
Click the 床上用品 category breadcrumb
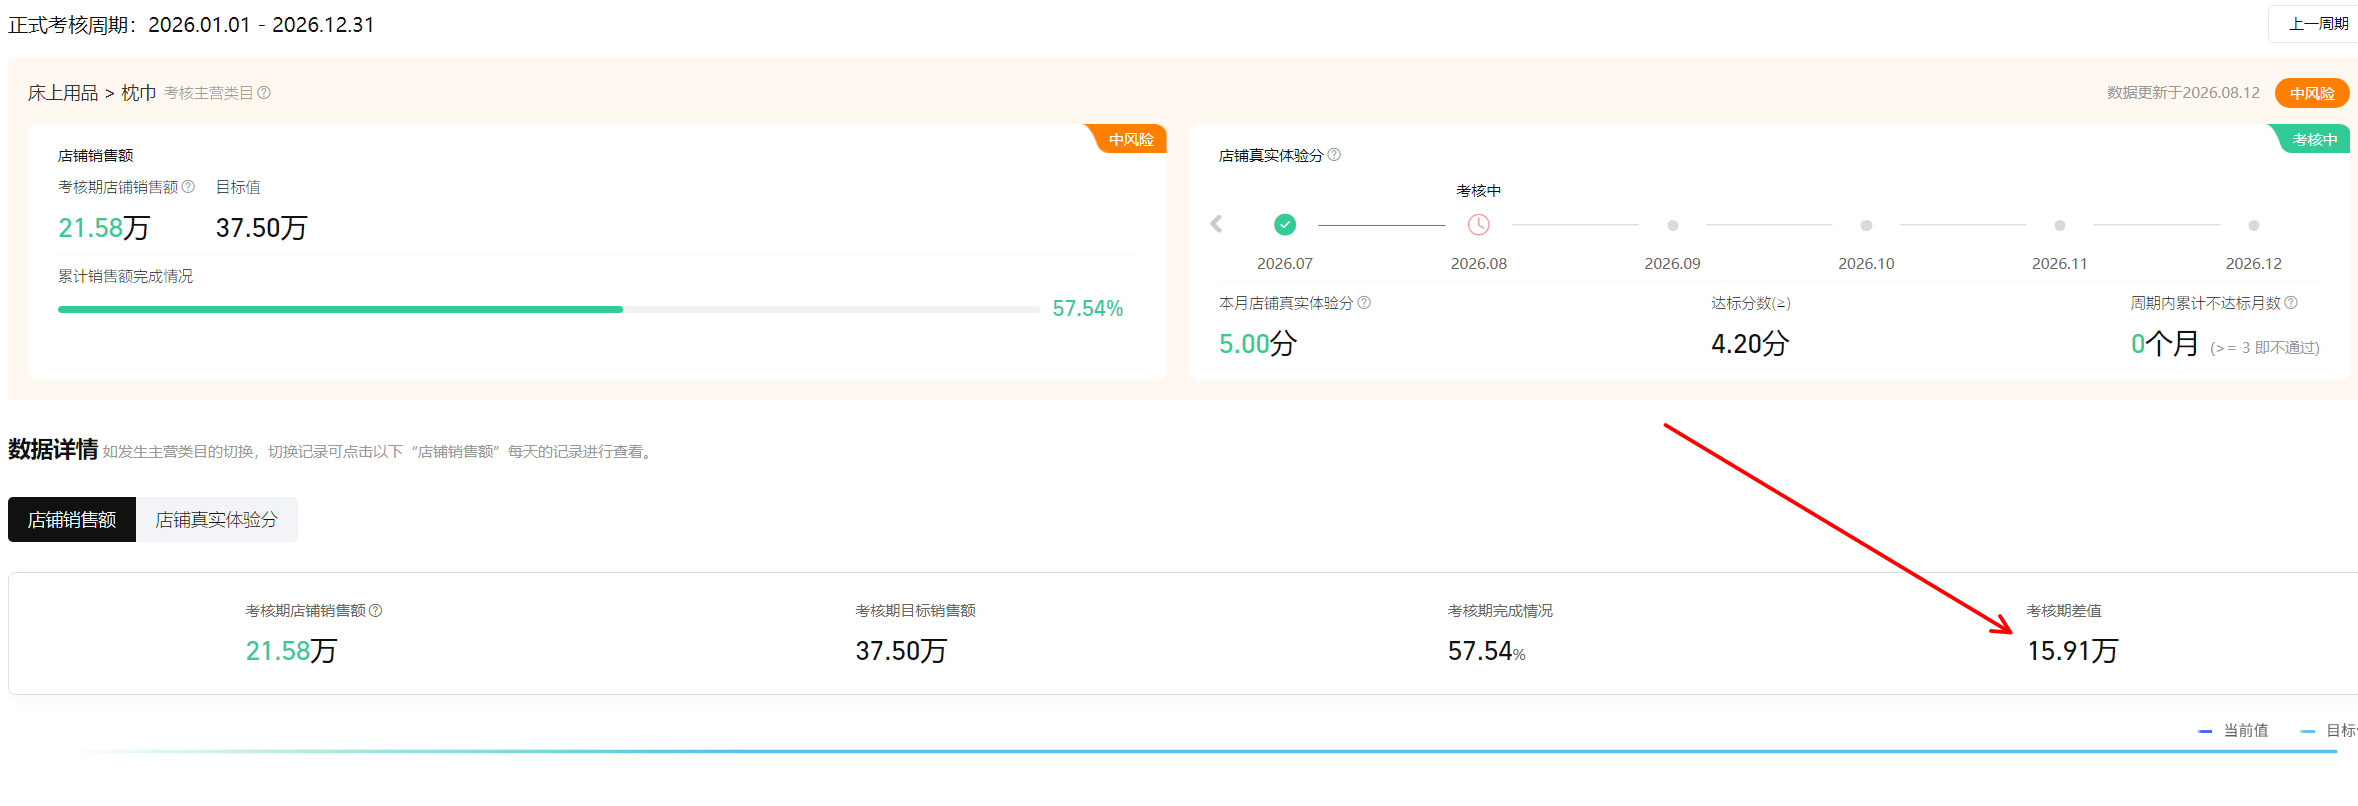[63, 93]
